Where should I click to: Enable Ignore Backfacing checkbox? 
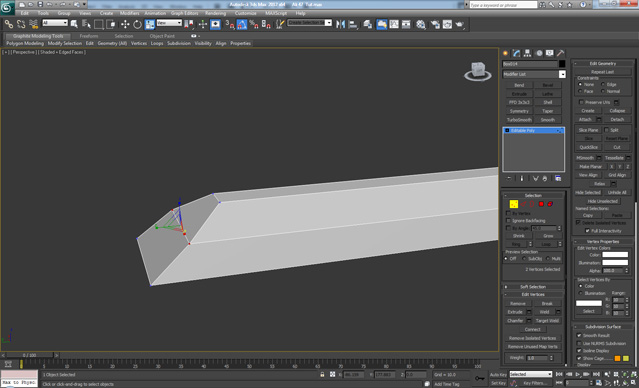point(508,220)
